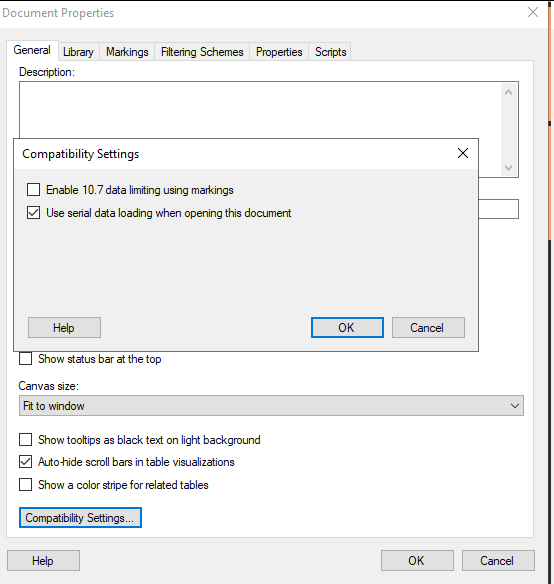Confirm Compatibility Settings with OK
Screen dimensions: 554x584
[x=347, y=327]
